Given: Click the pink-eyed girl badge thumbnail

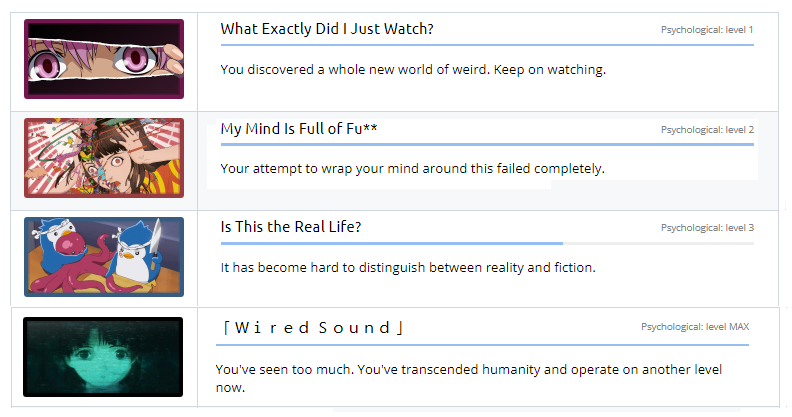Looking at the screenshot, I should point(104,59).
